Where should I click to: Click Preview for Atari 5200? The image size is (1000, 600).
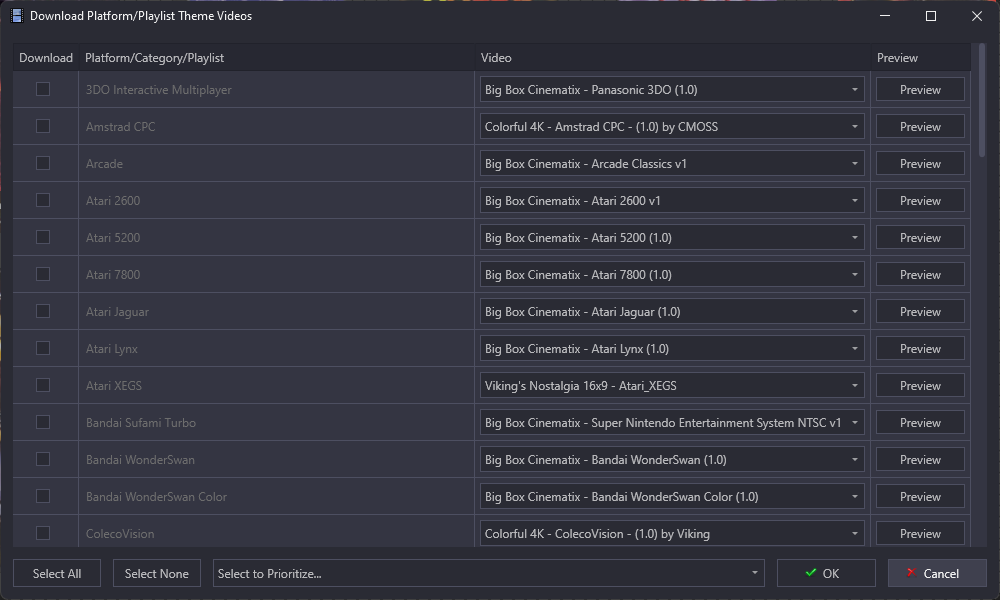[x=920, y=237]
